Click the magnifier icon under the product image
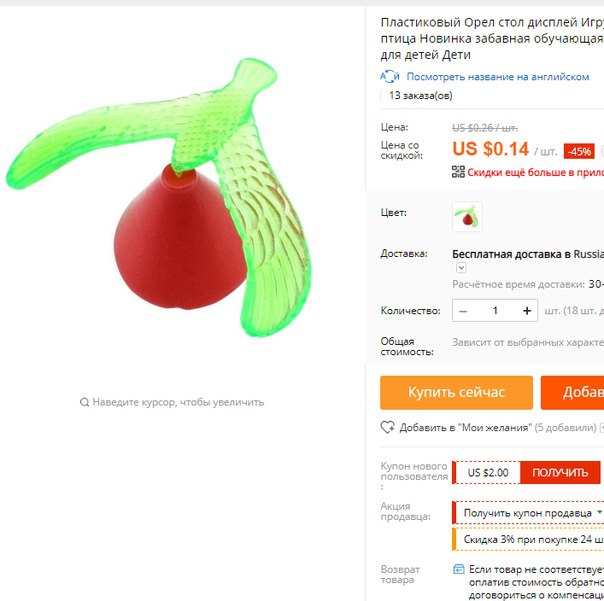Image resolution: width=604 pixels, height=601 pixels. point(84,403)
